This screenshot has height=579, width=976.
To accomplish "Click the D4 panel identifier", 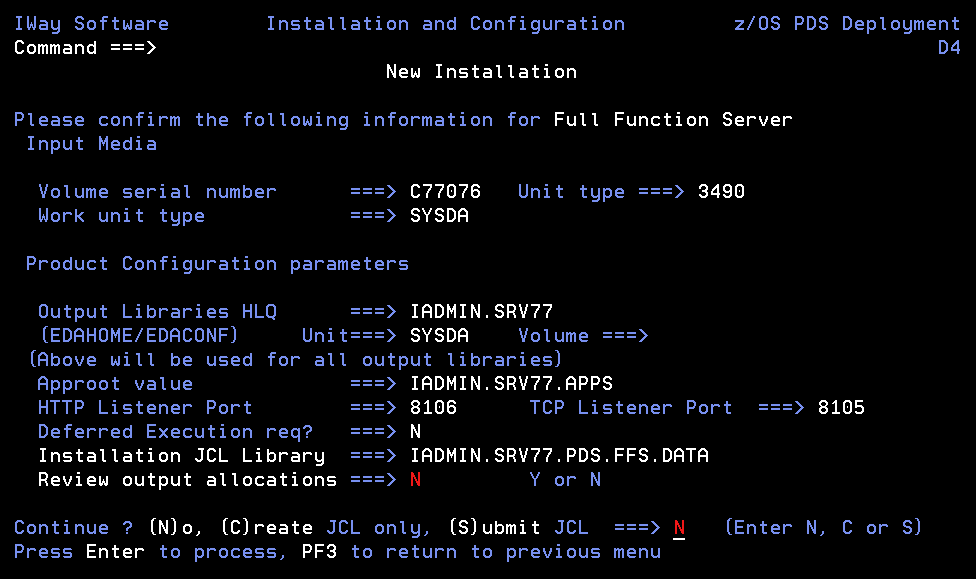I will 949,48.
